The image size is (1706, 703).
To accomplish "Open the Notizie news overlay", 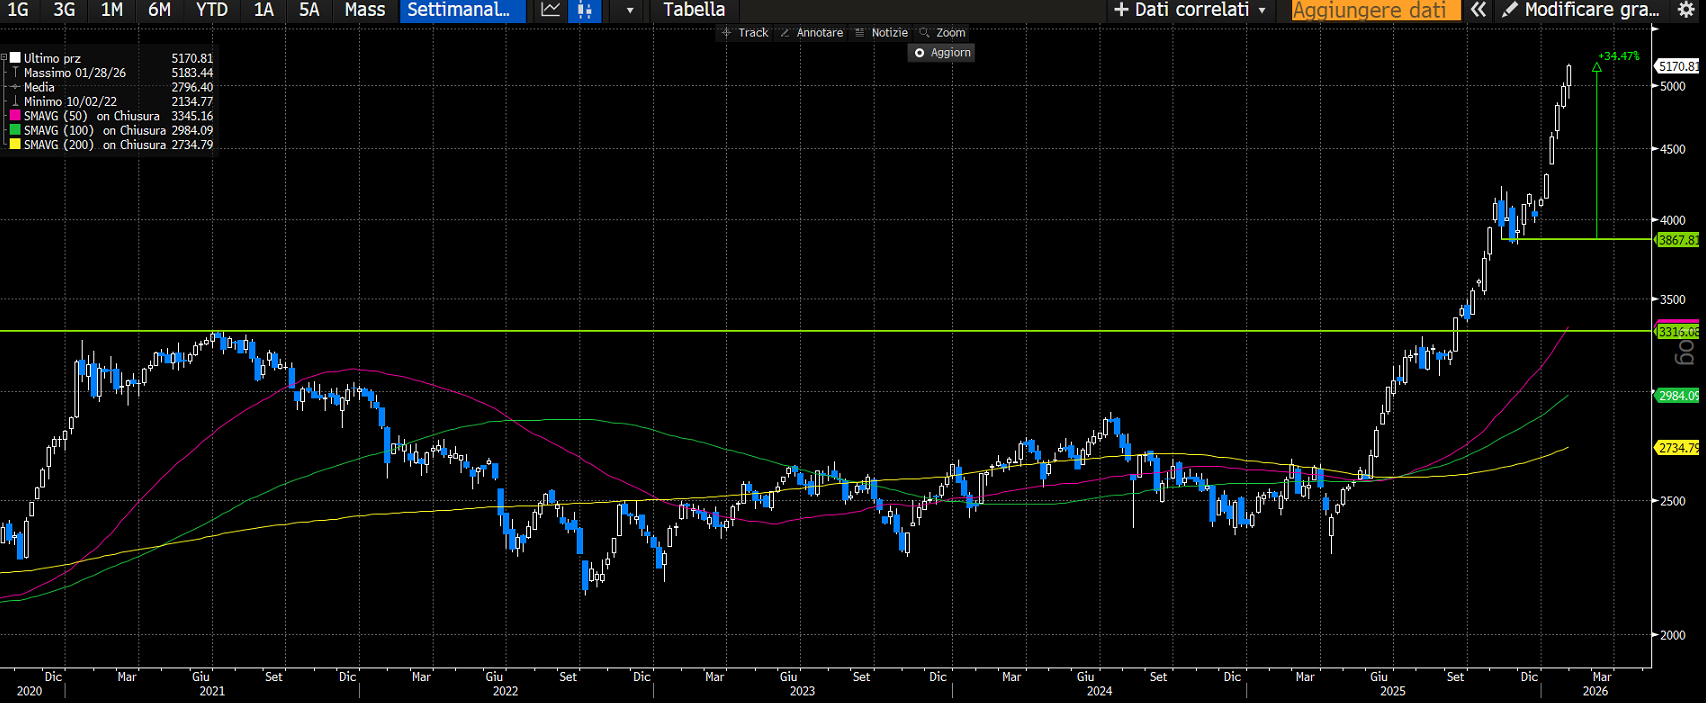I will pyautogui.click(x=881, y=33).
